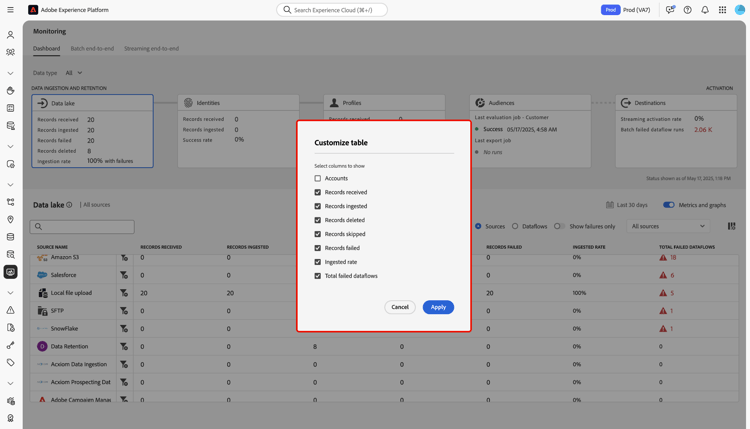Open the Last 30 days date picker
This screenshot has width=750, height=429.
[x=627, y=205]
